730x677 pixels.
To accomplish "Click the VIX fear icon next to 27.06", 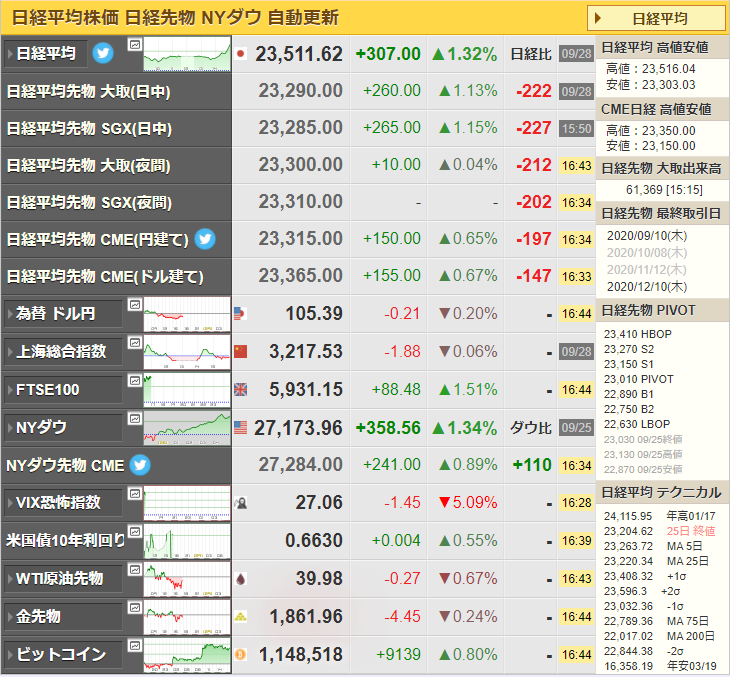I will [240, 503].
